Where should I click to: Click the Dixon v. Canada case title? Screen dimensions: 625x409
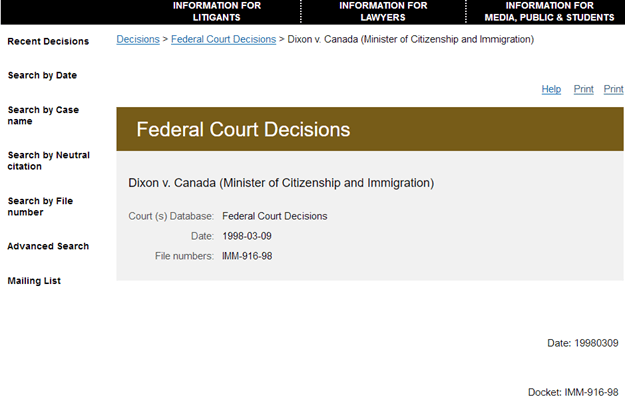(x=281, y=183)
